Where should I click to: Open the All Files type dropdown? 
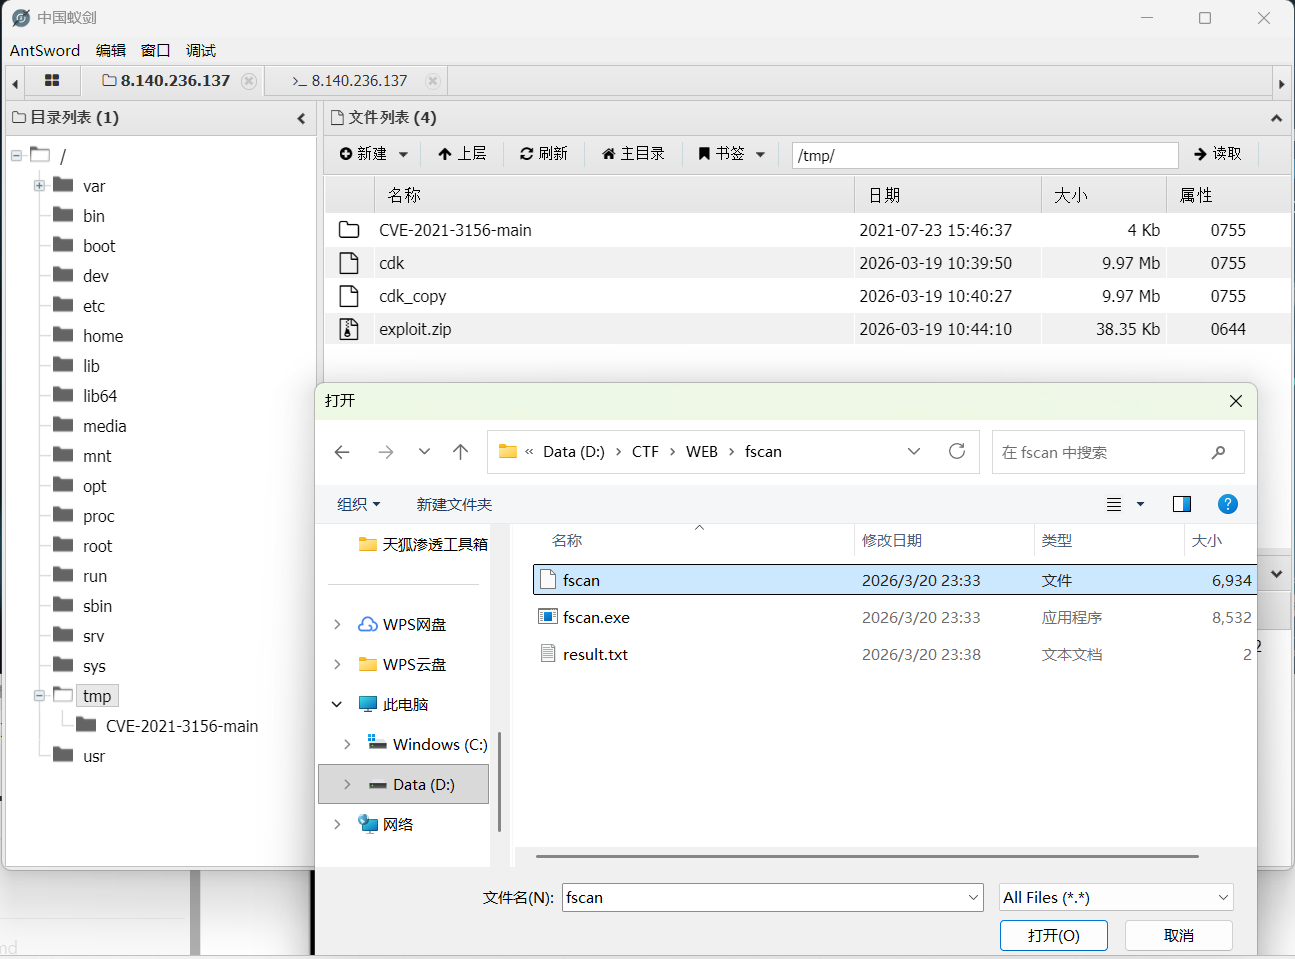1116,898
